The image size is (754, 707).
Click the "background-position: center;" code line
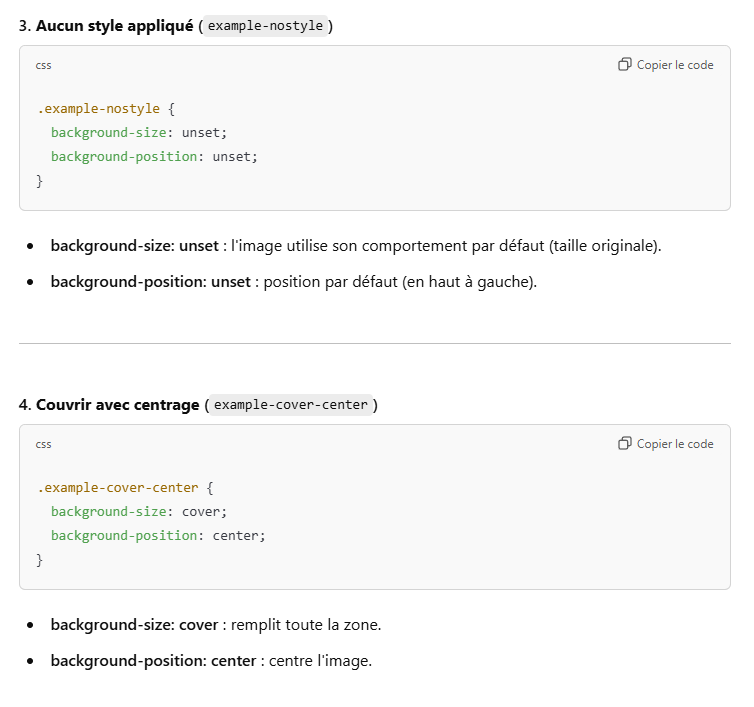click(x=158, y=535)
